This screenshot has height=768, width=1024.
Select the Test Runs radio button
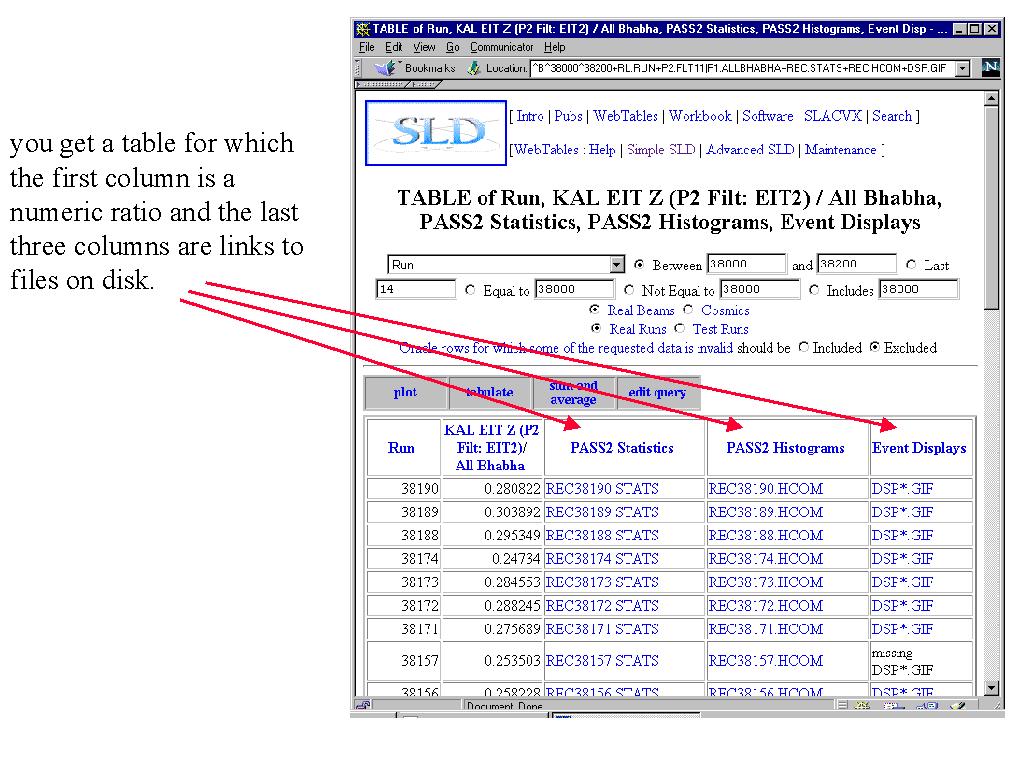[680, 328]
